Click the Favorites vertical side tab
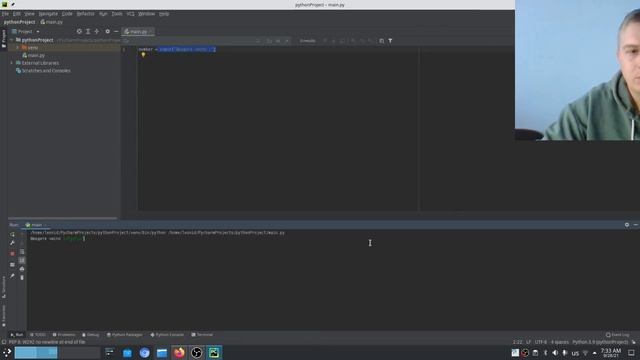640x360 pixels. (4, 316)
